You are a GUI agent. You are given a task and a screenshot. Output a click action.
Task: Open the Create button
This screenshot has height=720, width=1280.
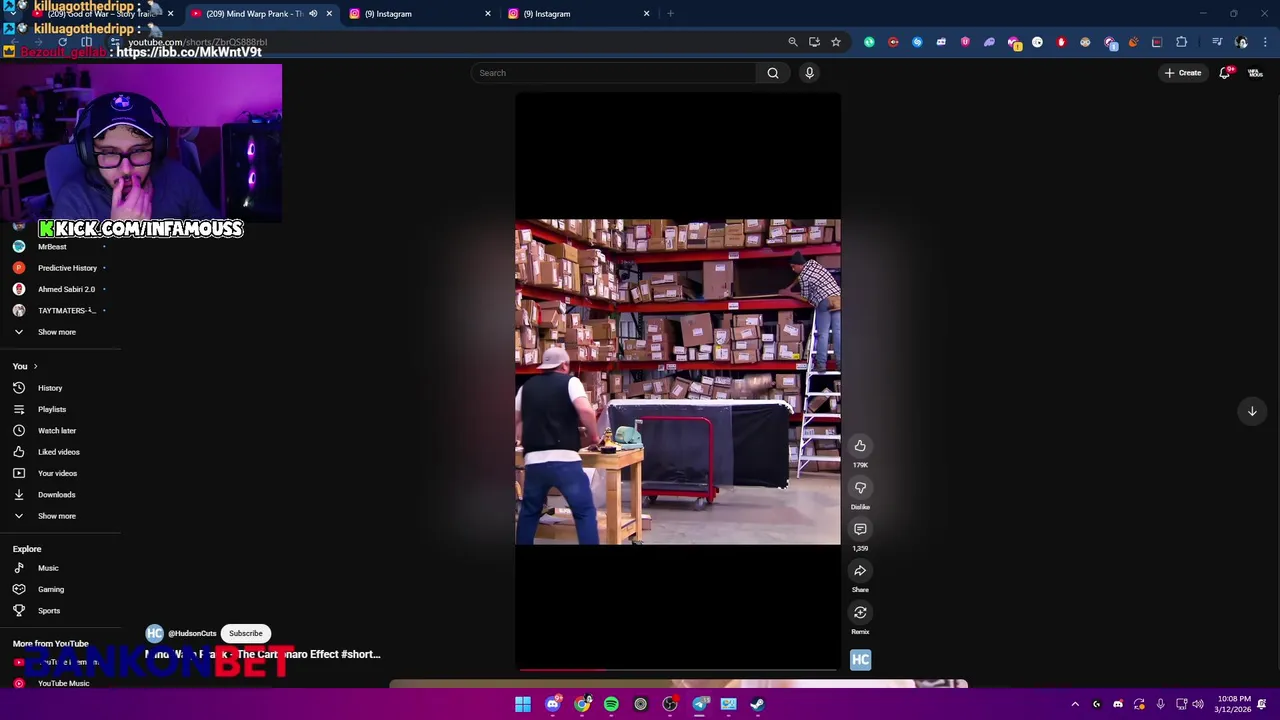(1183, 73)
